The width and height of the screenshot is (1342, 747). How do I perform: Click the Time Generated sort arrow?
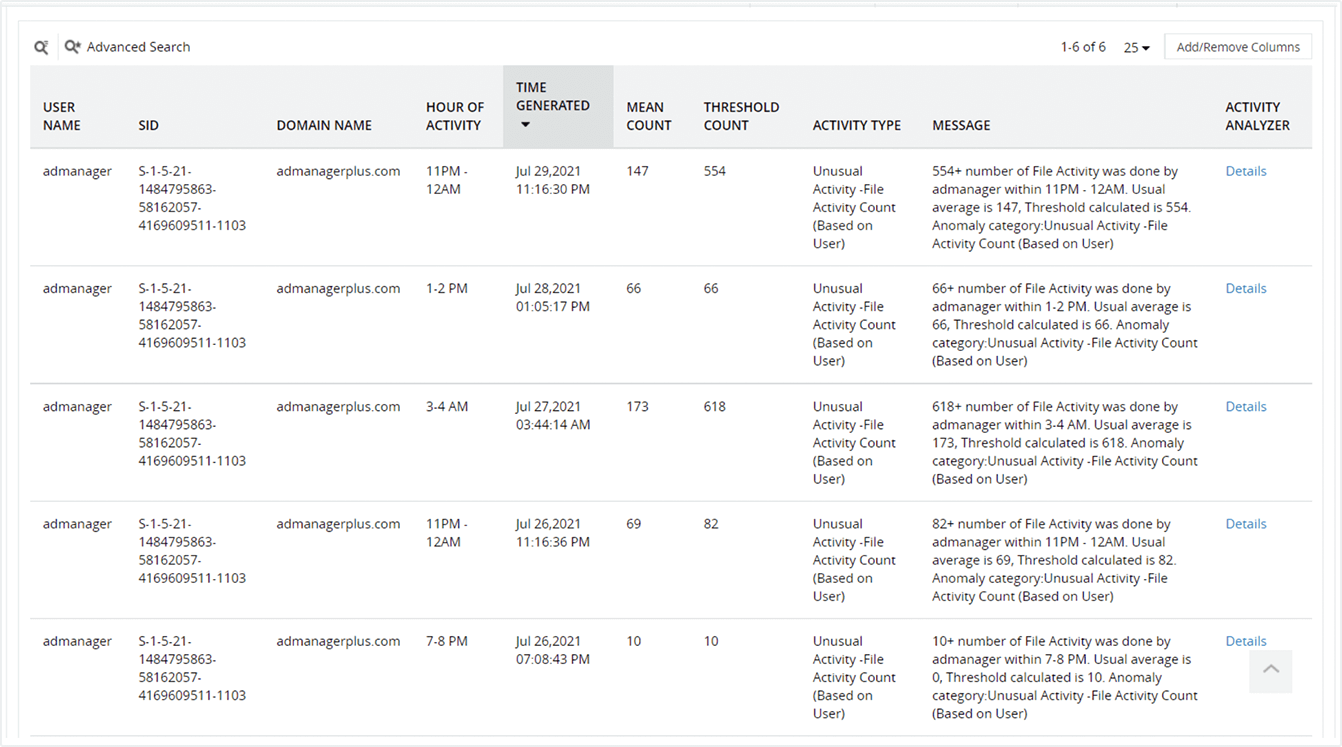point(525,125)
